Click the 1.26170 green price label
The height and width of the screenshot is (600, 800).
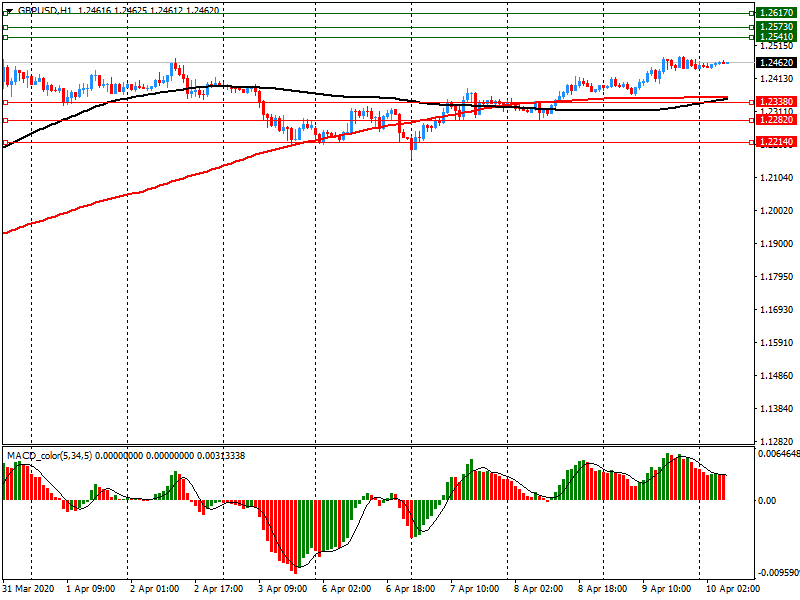click(x=776, y=13)
